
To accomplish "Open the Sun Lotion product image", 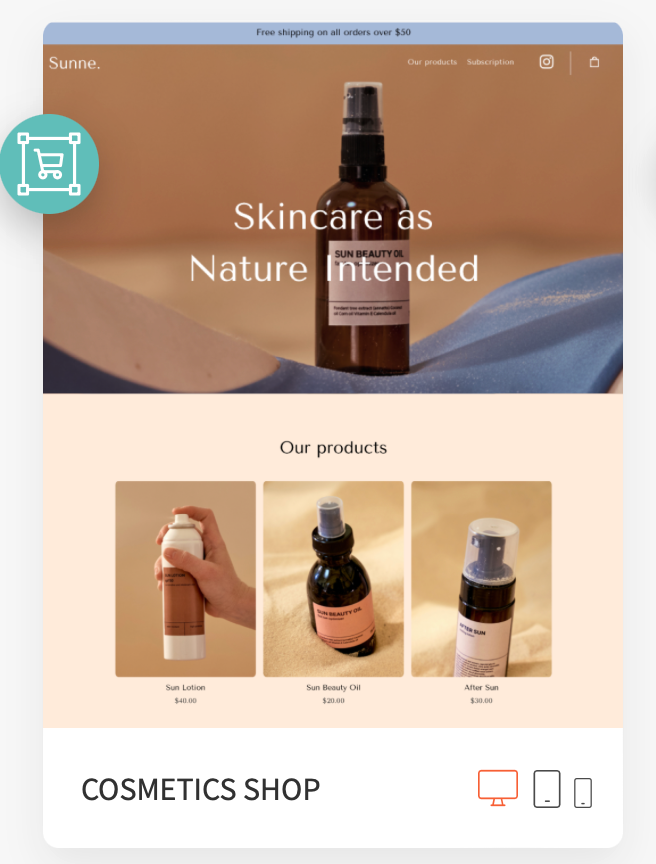I will pos(186,579).
